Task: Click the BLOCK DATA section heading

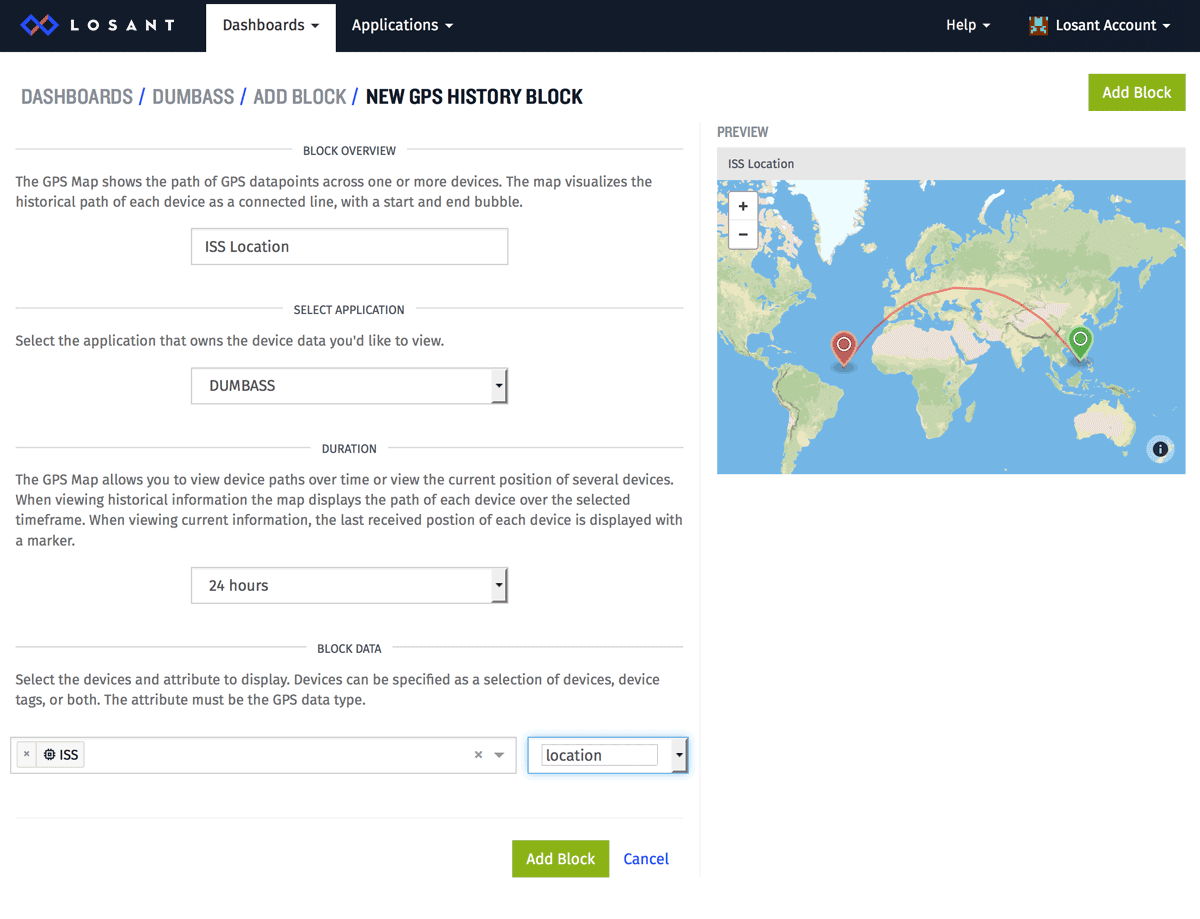Action: coord(349,649)
